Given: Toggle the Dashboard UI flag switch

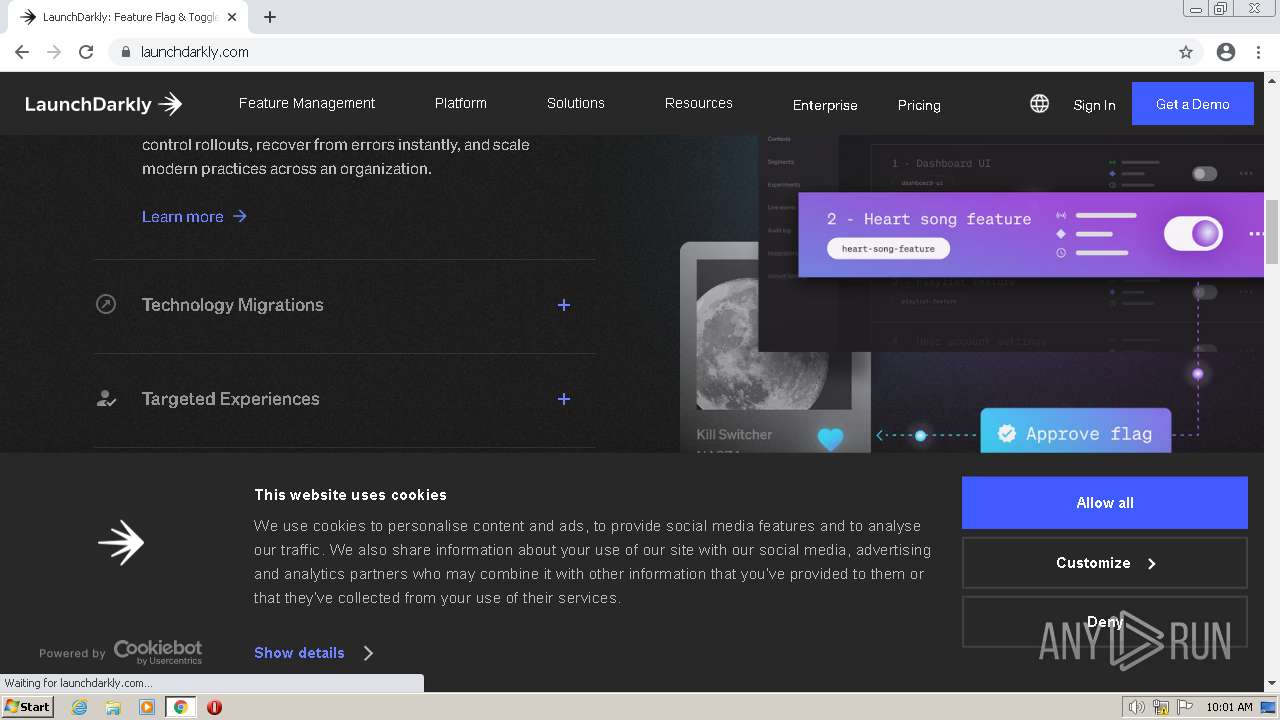Looking at the screenshot, I should click(x=1204, y=174).
